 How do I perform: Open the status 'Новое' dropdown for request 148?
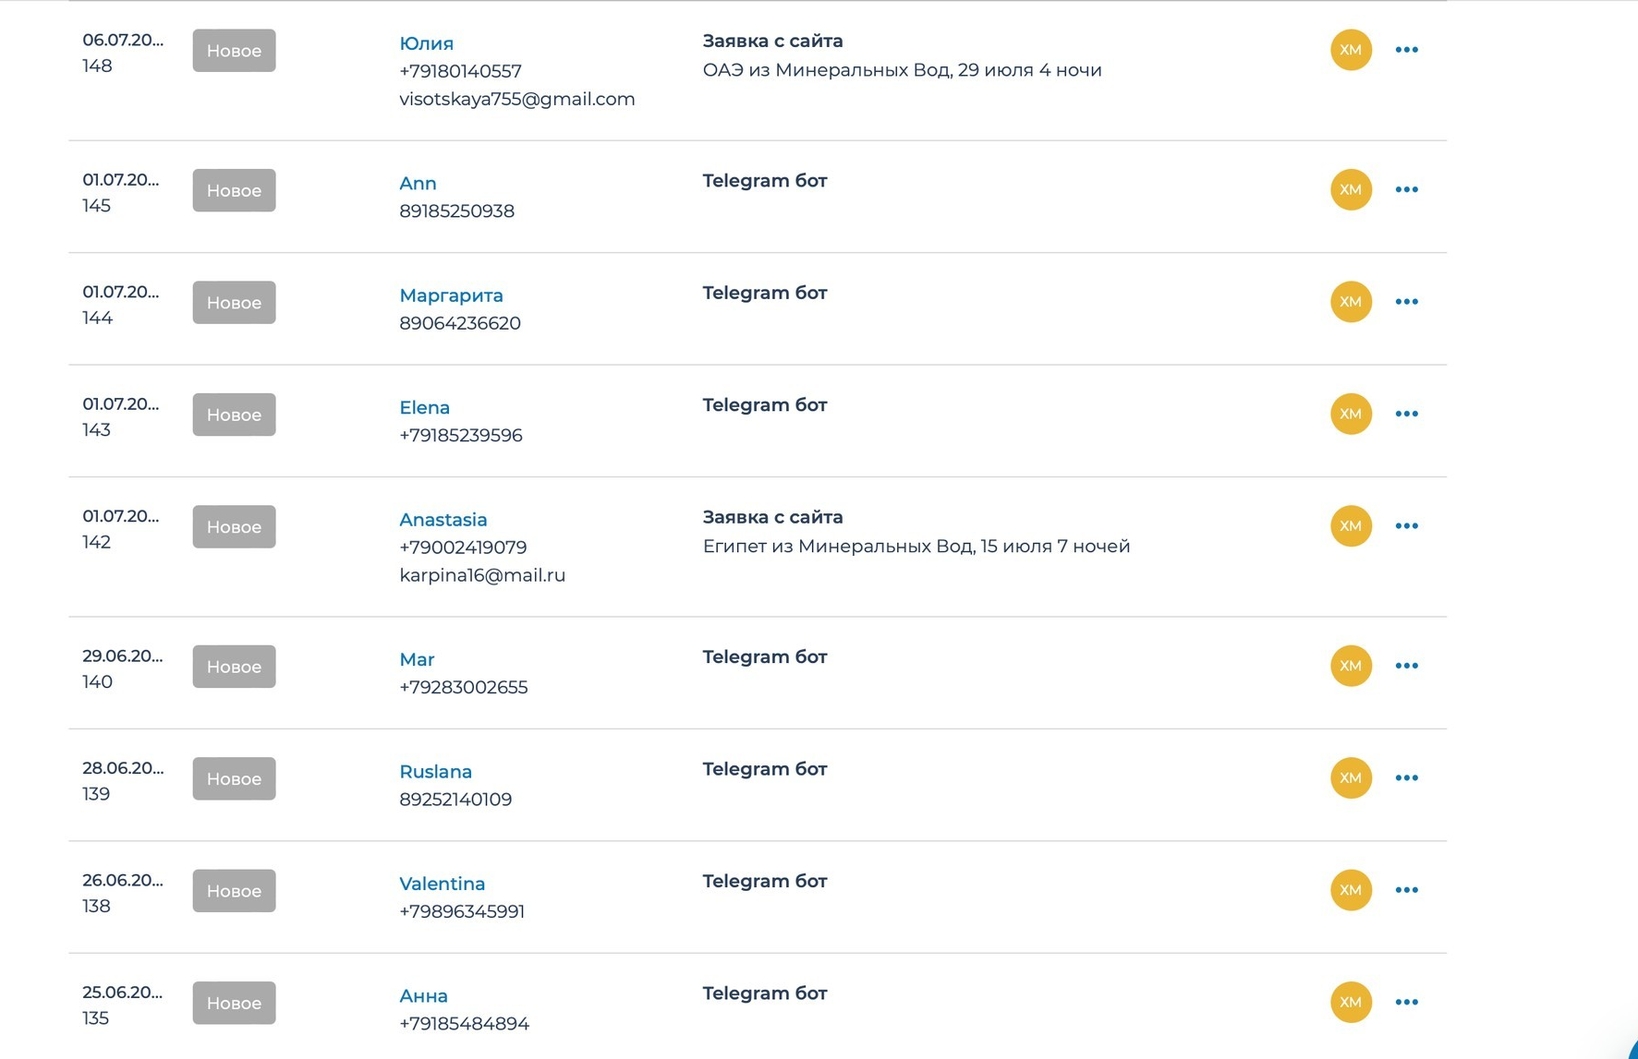(234, 51)
